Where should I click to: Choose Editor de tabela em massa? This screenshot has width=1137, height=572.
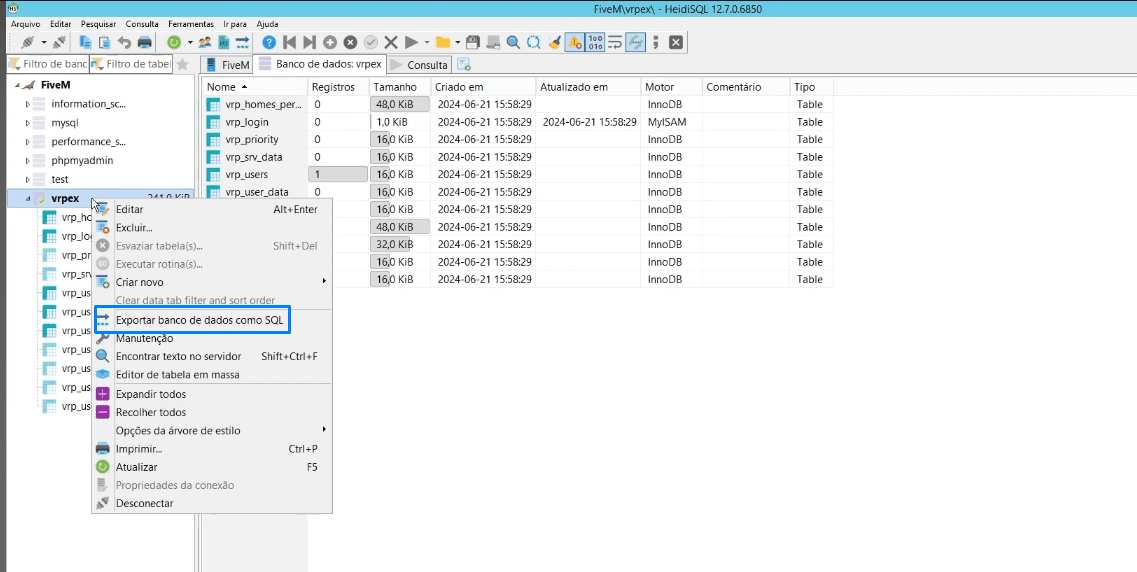(212, 375)
